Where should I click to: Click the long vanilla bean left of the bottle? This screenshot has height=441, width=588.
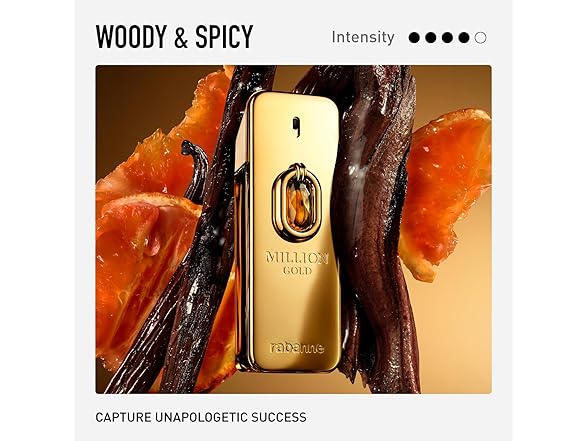tap(195, 240)
